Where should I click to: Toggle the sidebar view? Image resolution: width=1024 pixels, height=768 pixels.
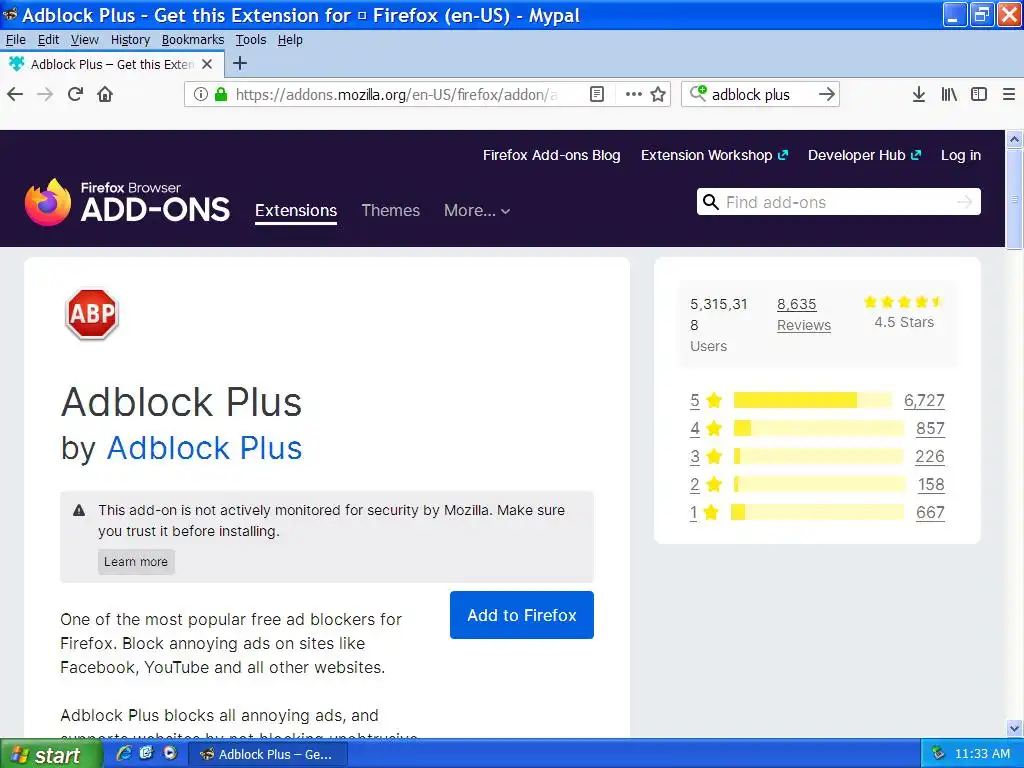point(978,94)
